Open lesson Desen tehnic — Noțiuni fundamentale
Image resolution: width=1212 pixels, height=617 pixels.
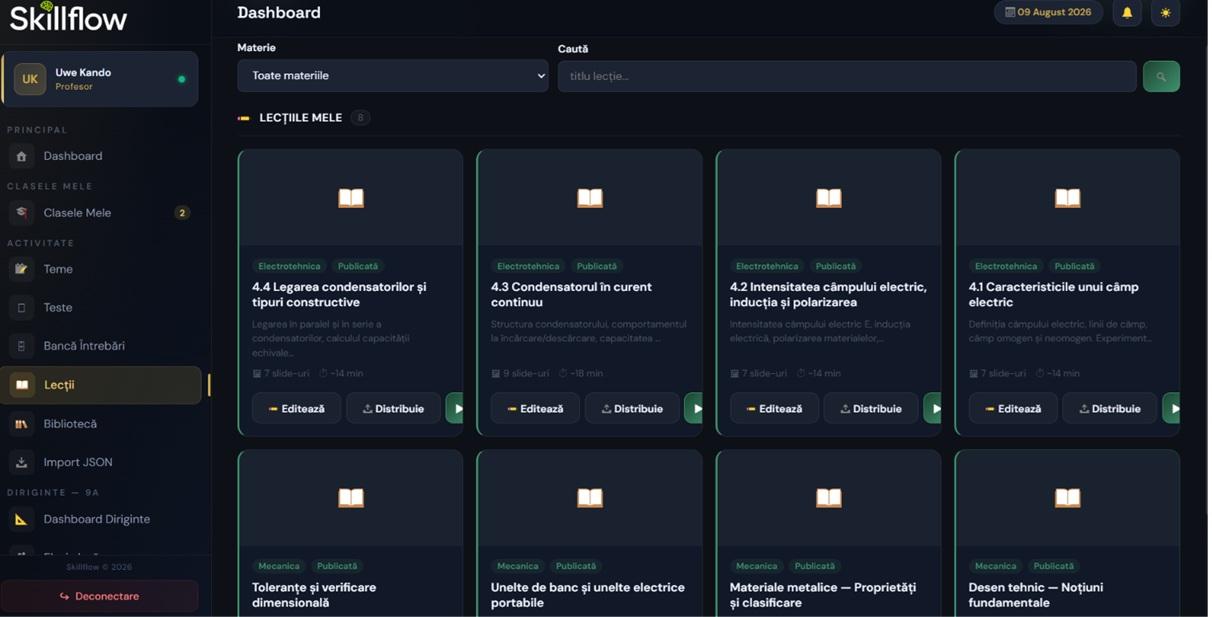pos(1038,597)
